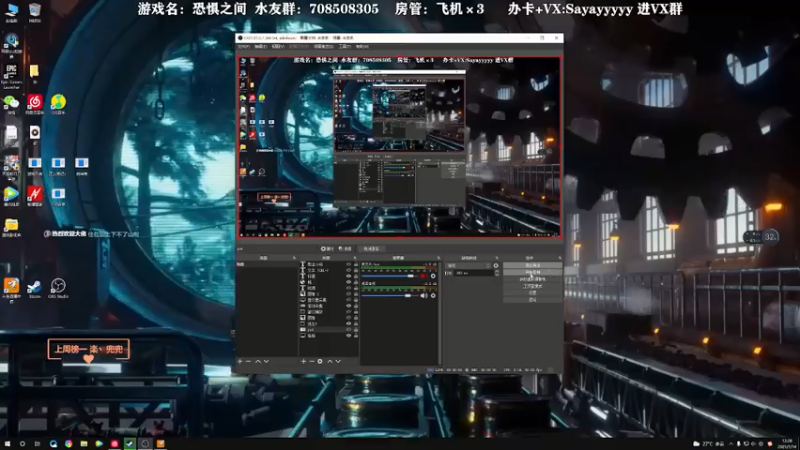
Task: Set the desktop audio volume slider
Action: [x=390, y=295]
